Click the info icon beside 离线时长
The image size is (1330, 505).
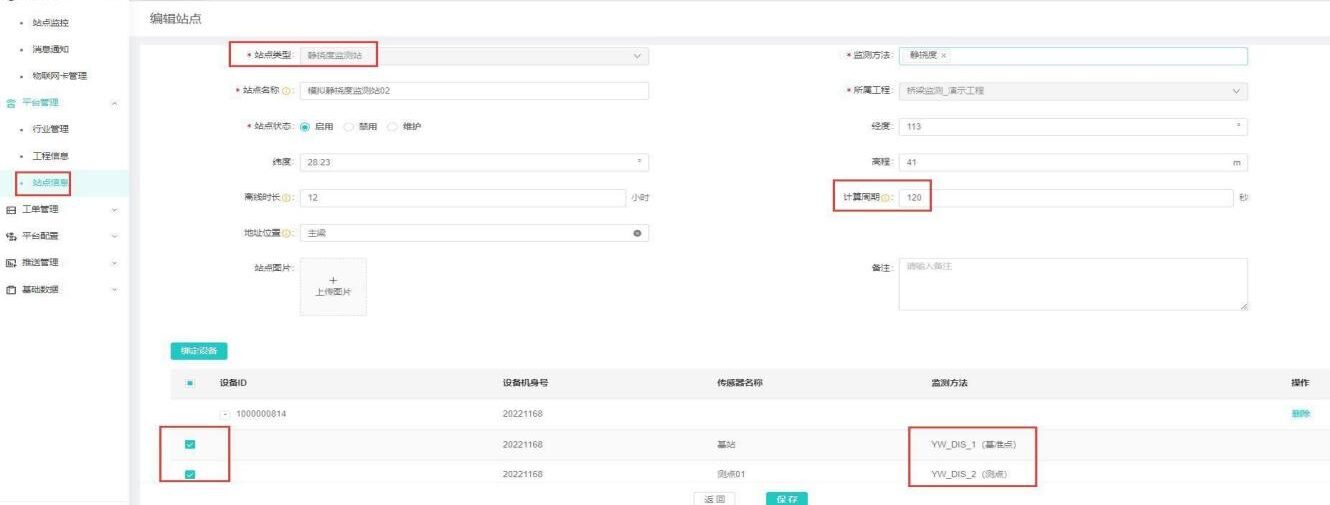[286, 198]
